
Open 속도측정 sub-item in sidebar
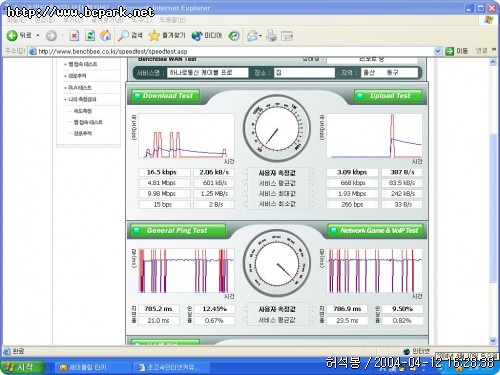coord(82,111)
